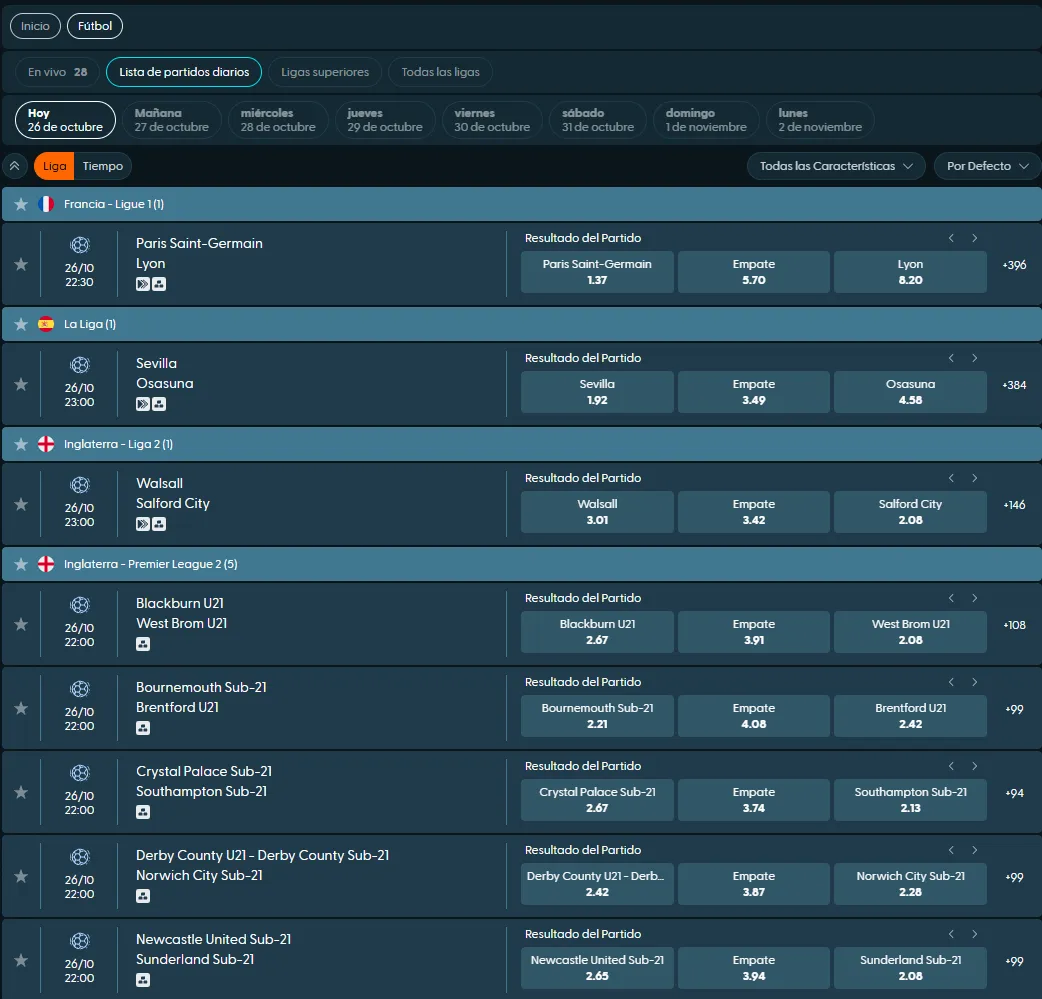This screenshot has height=999, width=1042.
Task: Show next market for Newcastle United Sub-21 match
Action: pyautogui.click(x=974, y=935)
